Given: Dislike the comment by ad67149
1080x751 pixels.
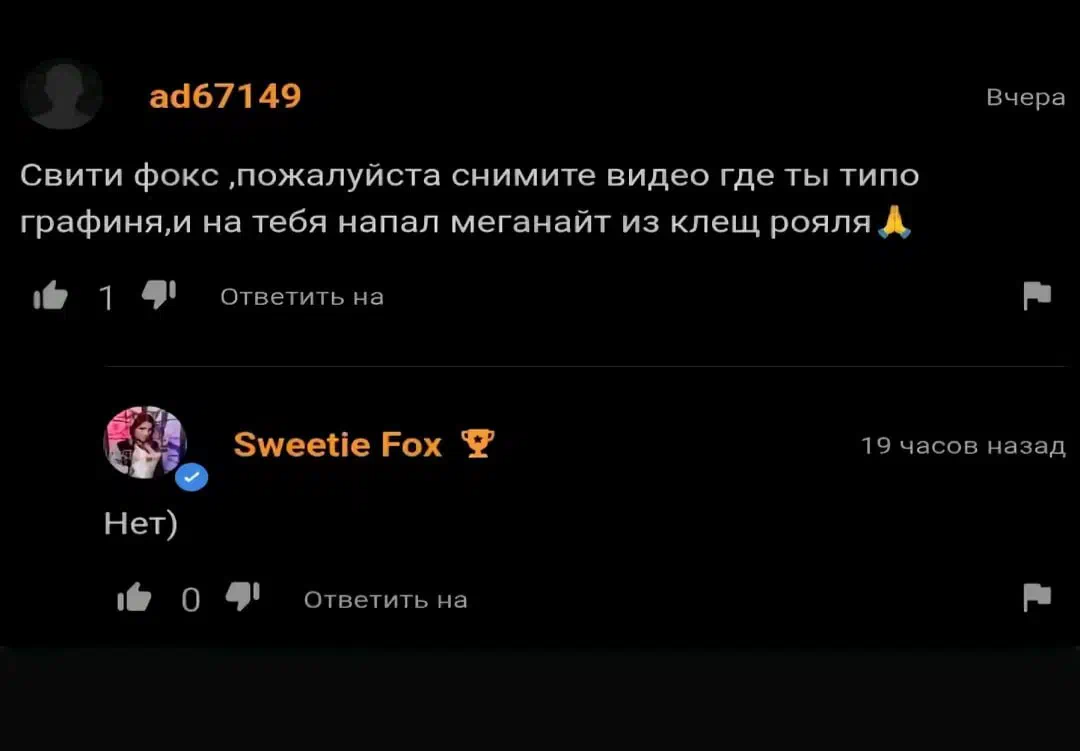Looking at the screenshot, I should (x=159, y=295).
